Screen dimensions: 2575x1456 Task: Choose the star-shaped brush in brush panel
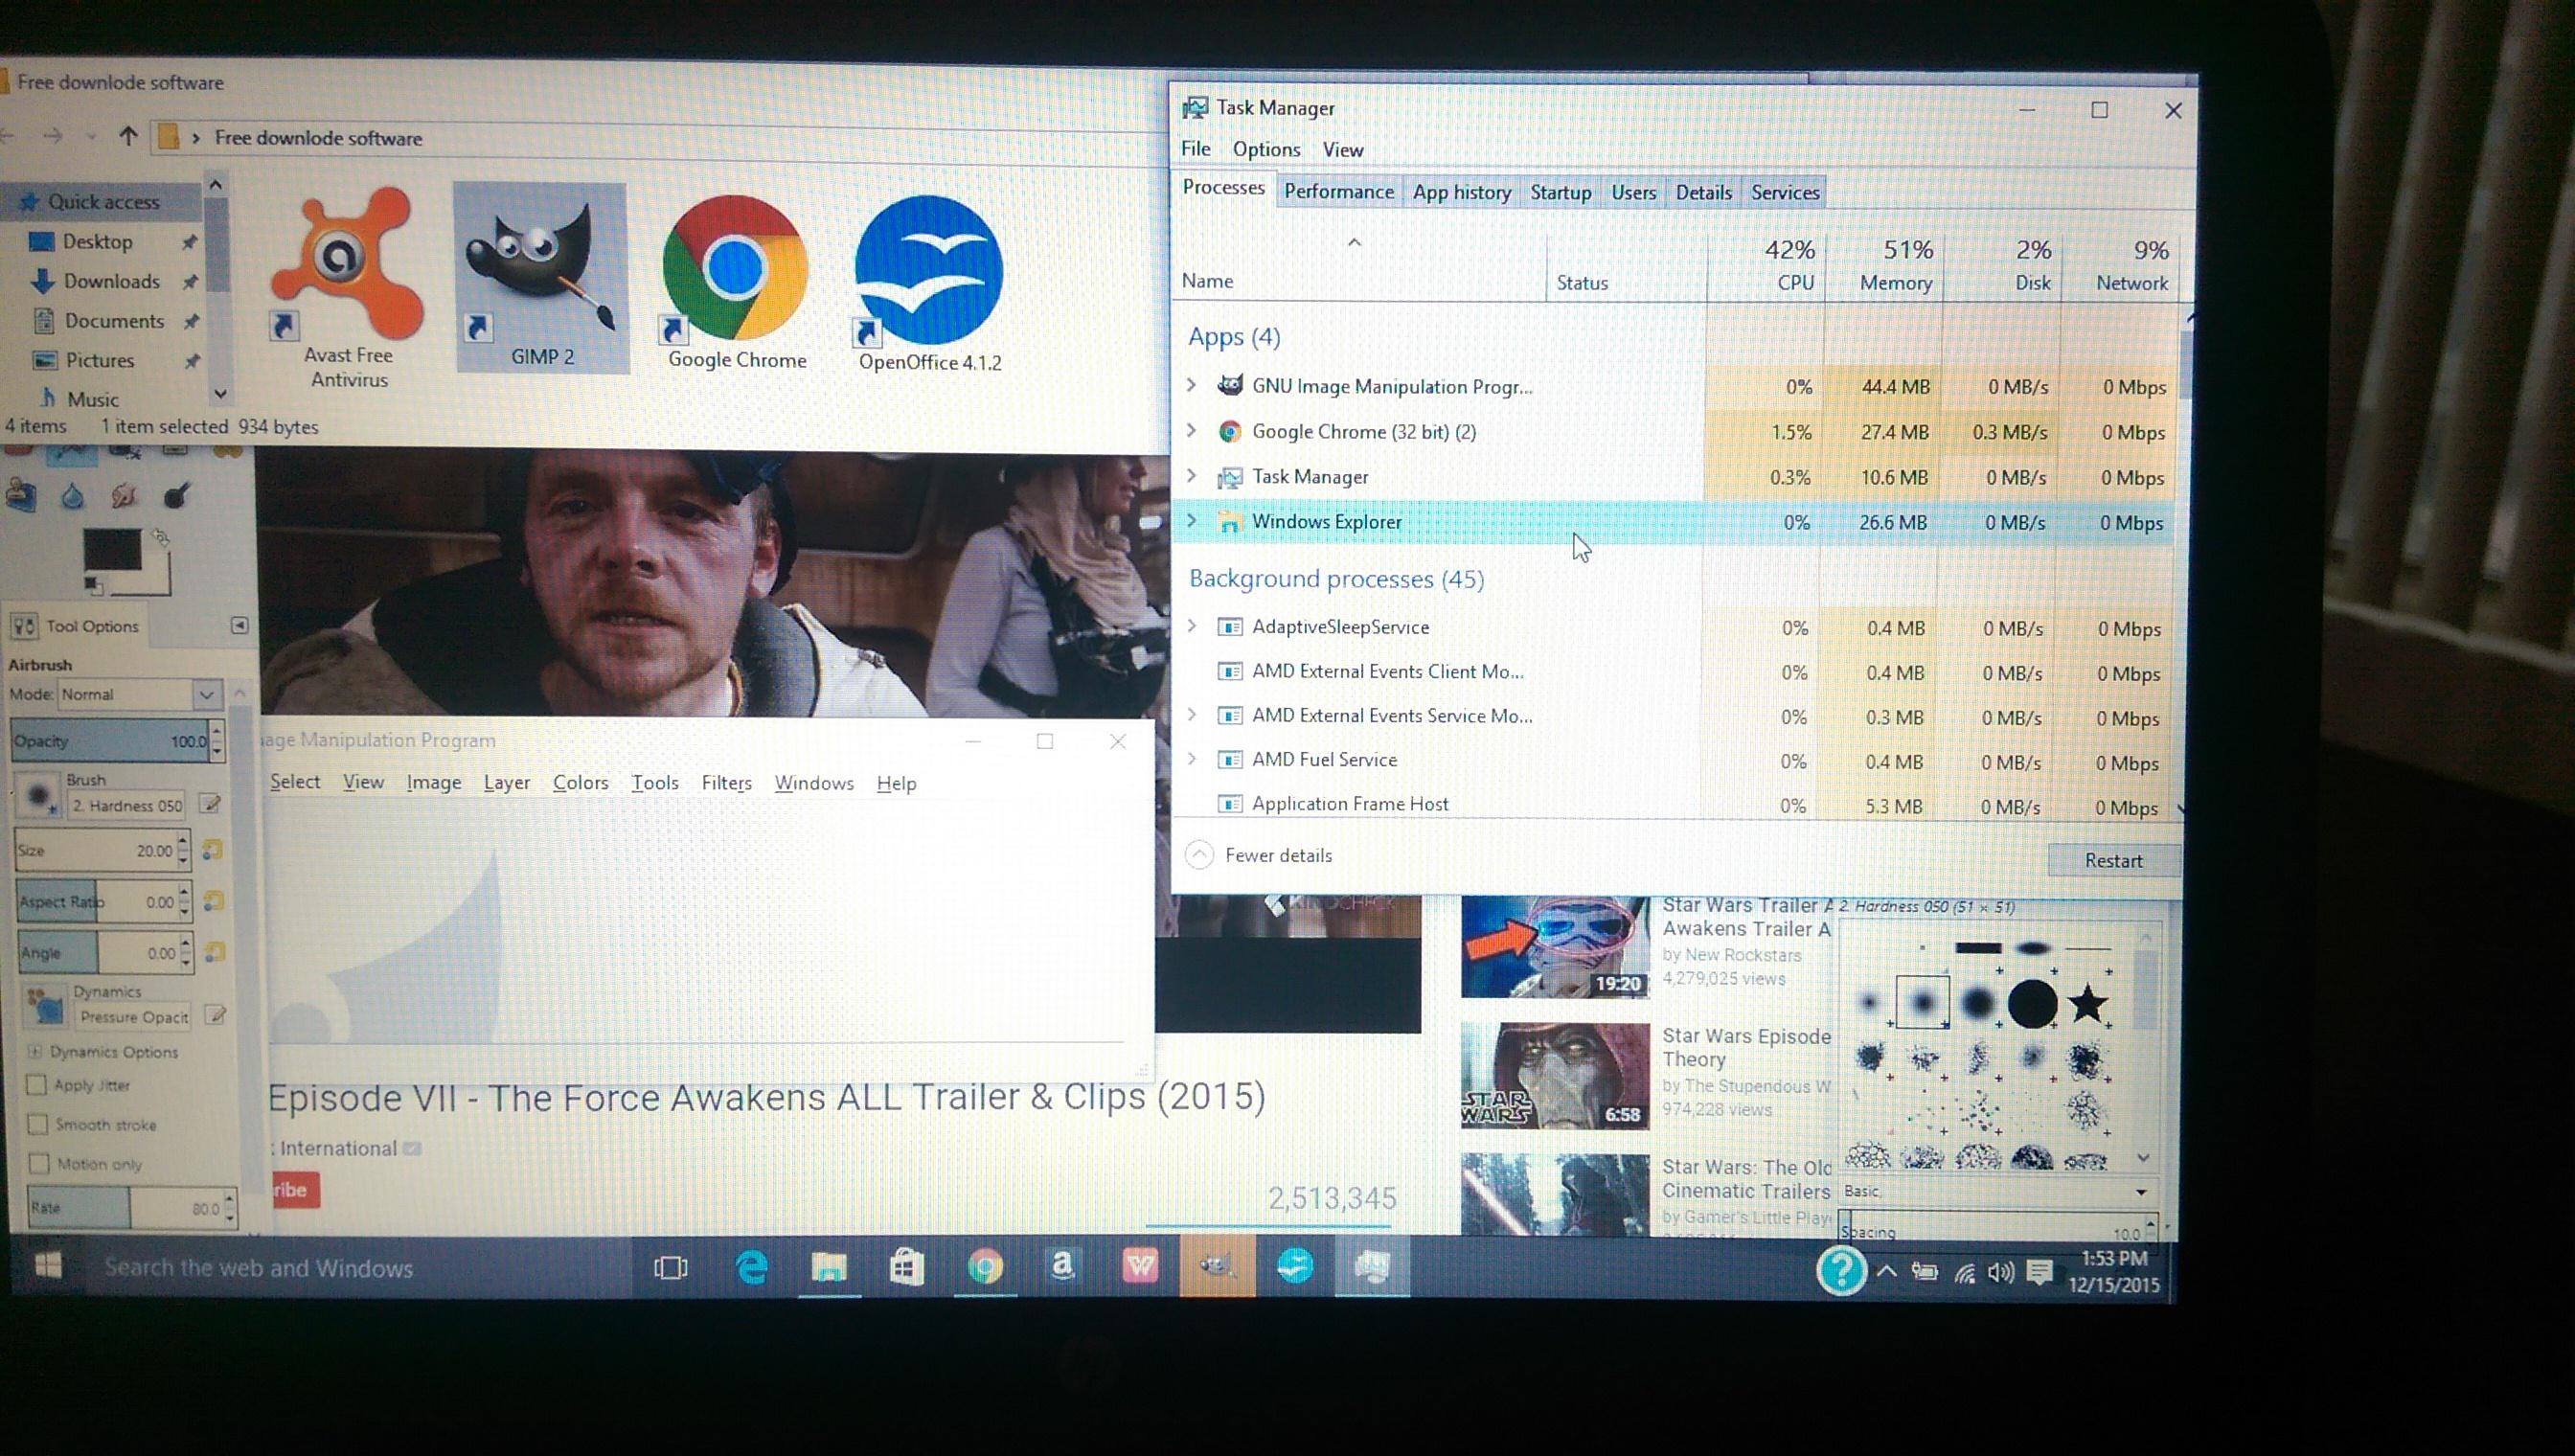(x=2087, y=1003)
